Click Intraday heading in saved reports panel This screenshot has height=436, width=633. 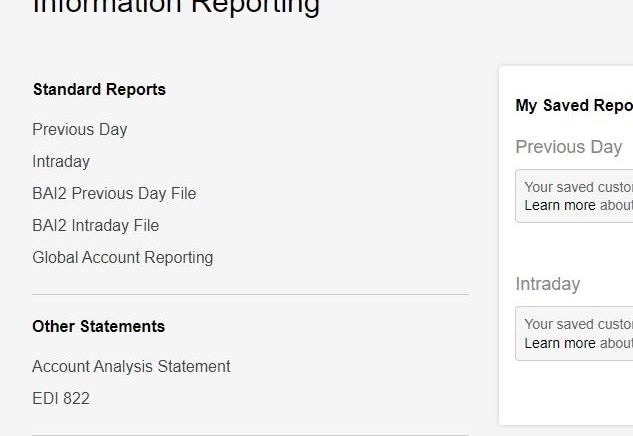(x=548, y=284)
